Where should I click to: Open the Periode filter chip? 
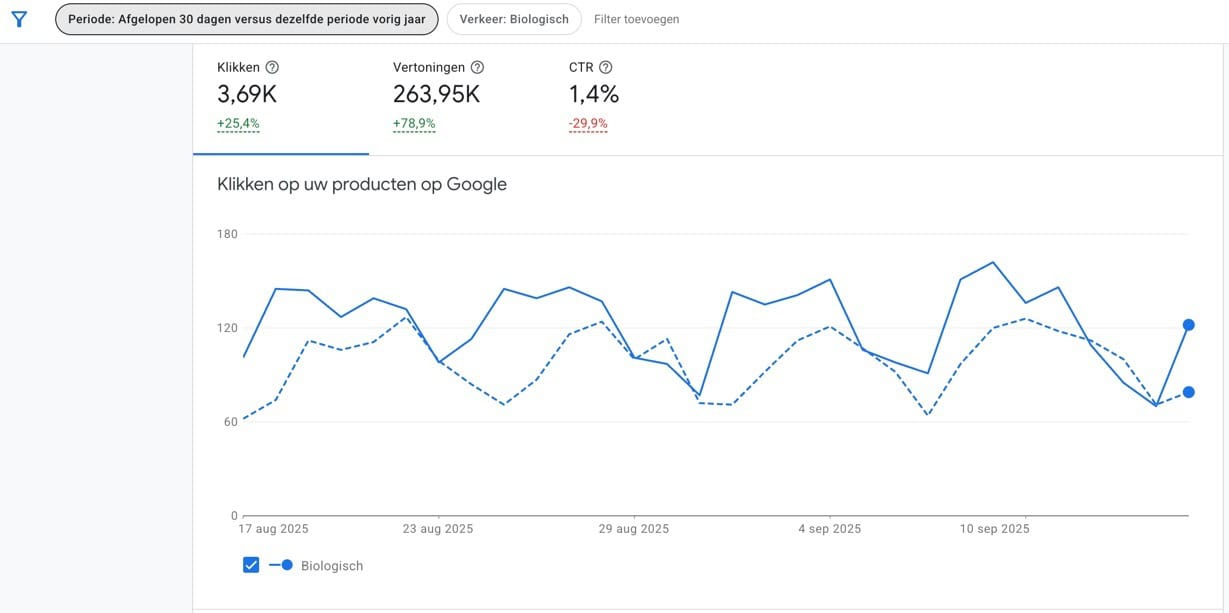[245, 18]
